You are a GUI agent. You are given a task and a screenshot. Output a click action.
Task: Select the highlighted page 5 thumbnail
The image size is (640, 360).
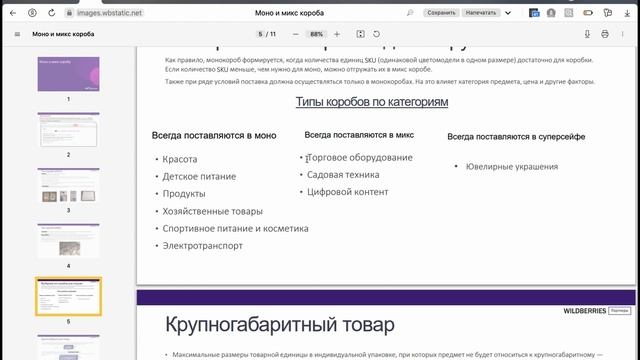[69, 296]
